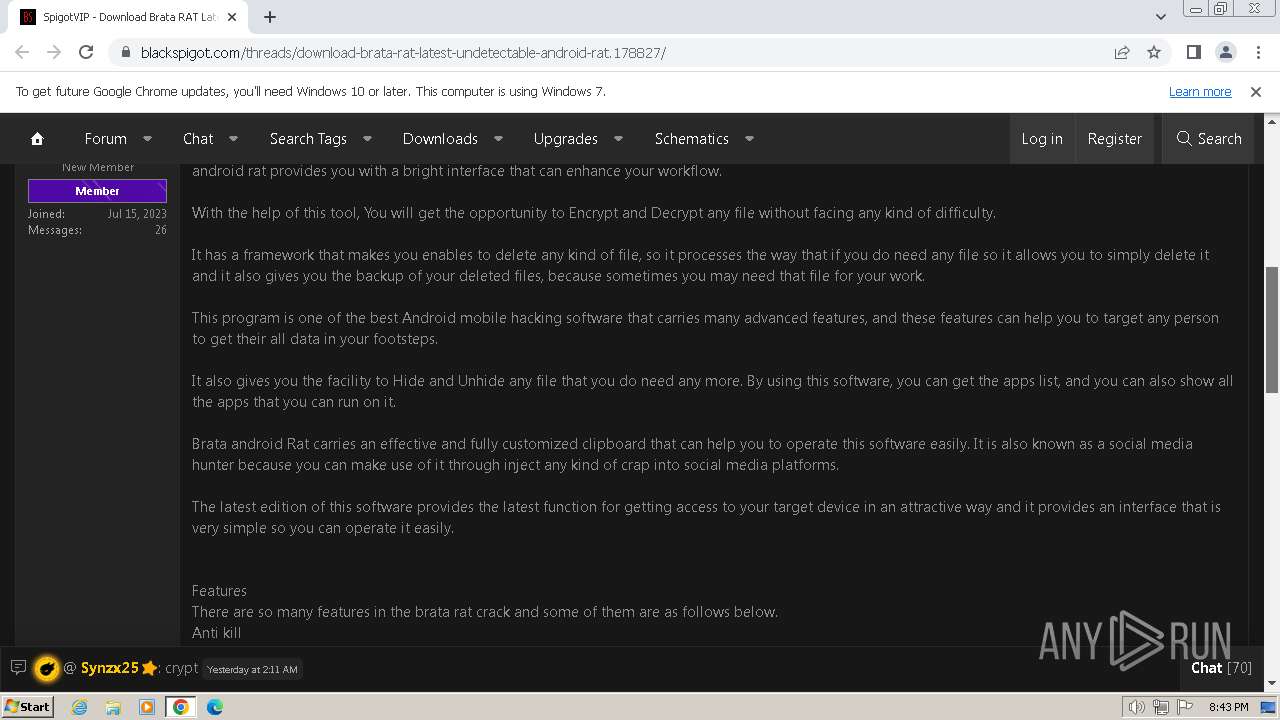Image resolution: width=1280 pixels, height=720 pixels.
Task: Open the Forum menu link
Action: click(x=105, y=139)
